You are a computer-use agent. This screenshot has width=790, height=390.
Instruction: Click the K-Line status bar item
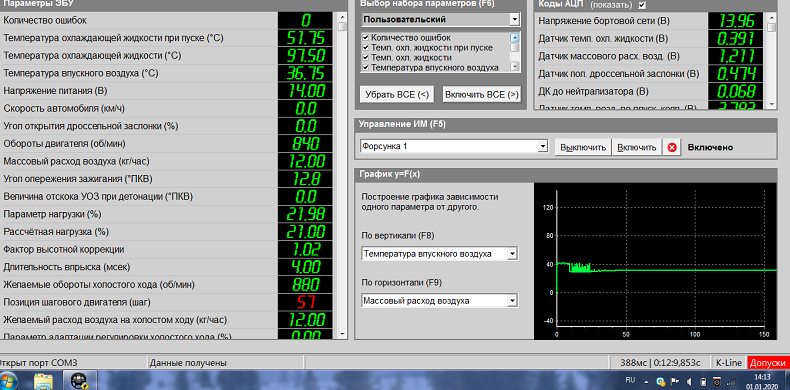(x=729, y=362)
